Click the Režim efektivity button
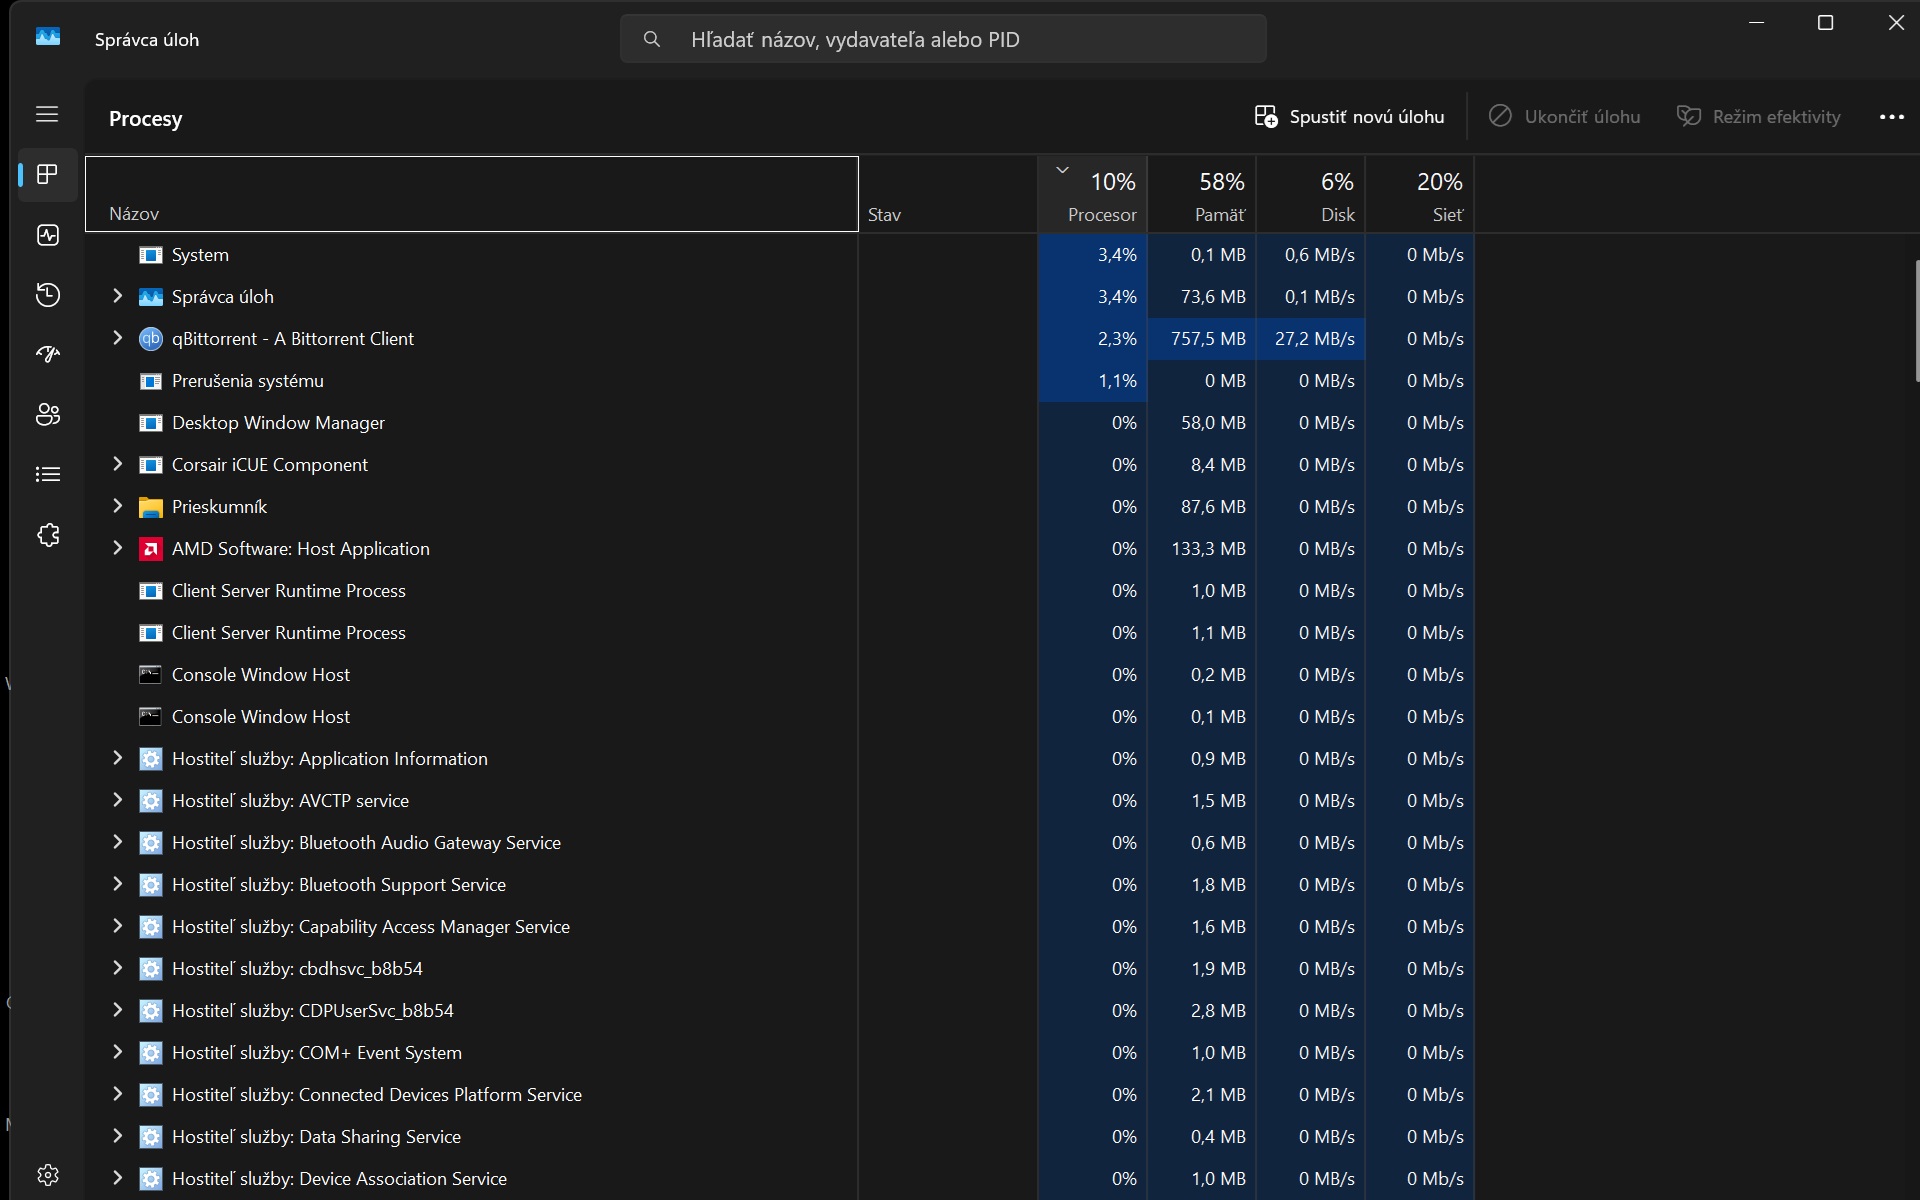This screenshot has height=1200, width=1920. [x=1758, y=117]
